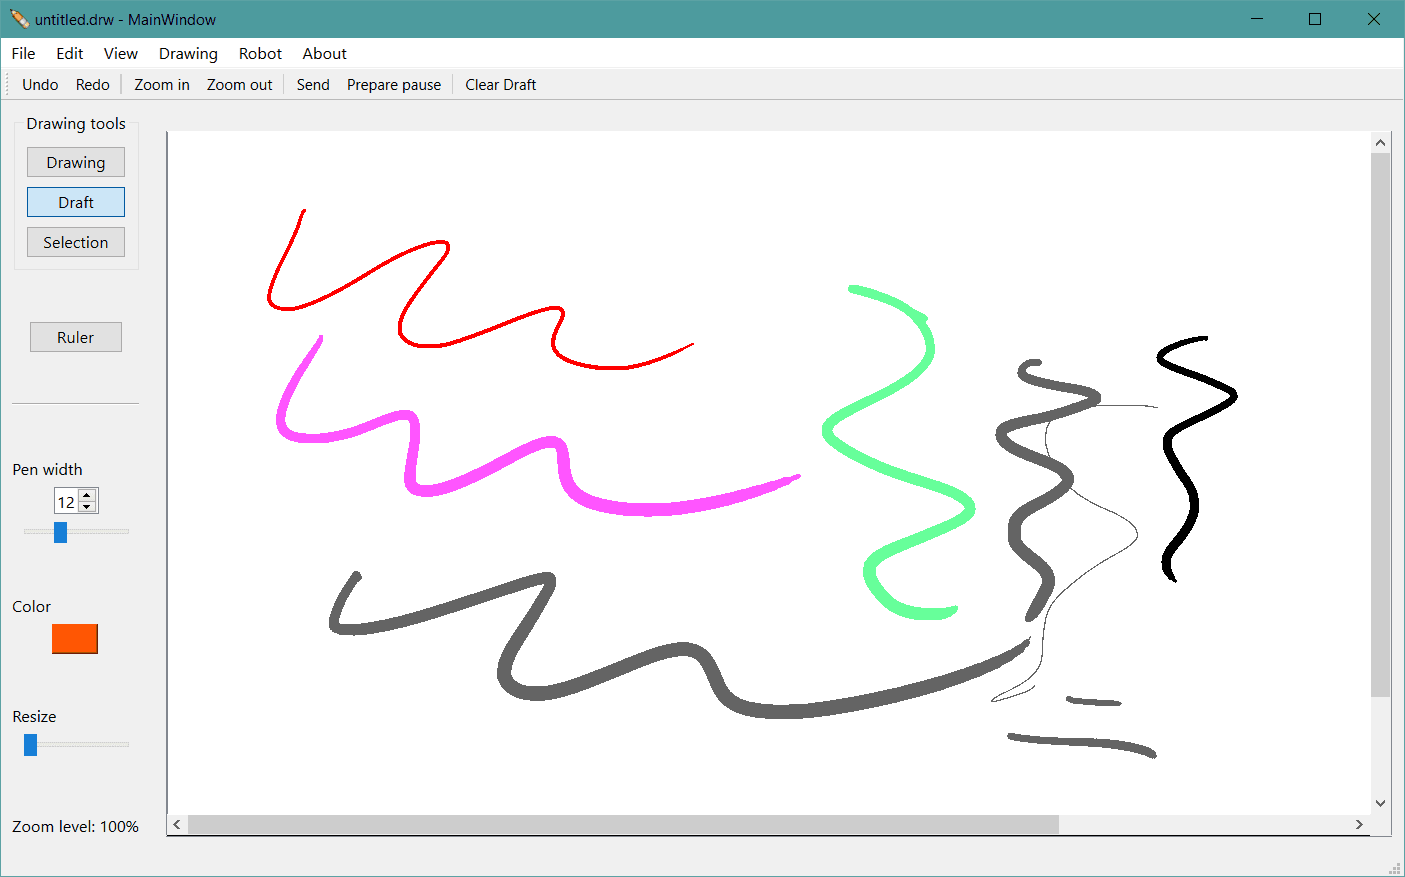Minimize the MainWindow window
This screenshot has width=1405, height=877.
(1257, 19)
